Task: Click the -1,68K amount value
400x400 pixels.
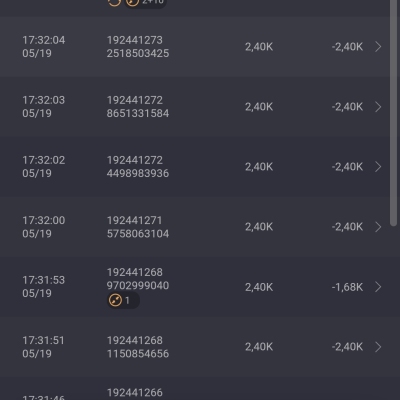Action: coord(347,287)
